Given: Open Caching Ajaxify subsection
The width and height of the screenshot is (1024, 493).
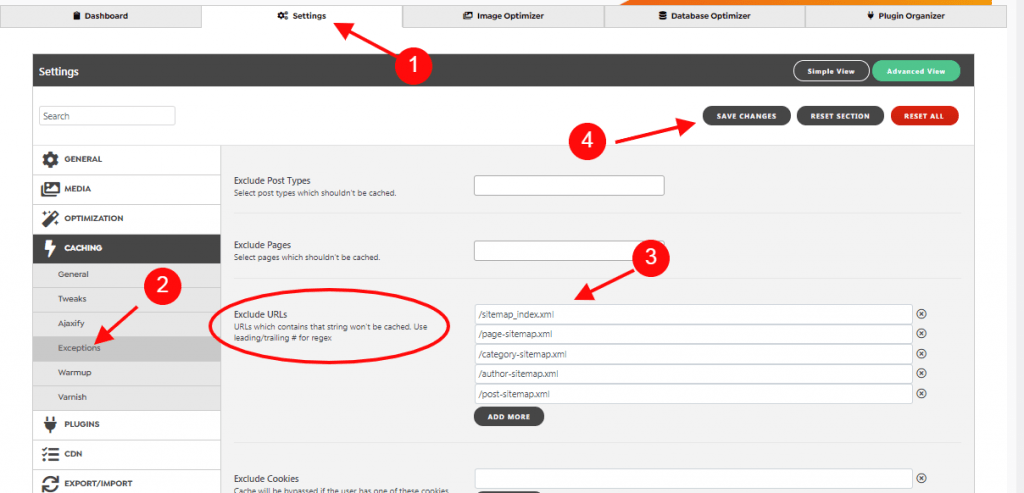Looking at the screenshot, I should pos(127,324).
